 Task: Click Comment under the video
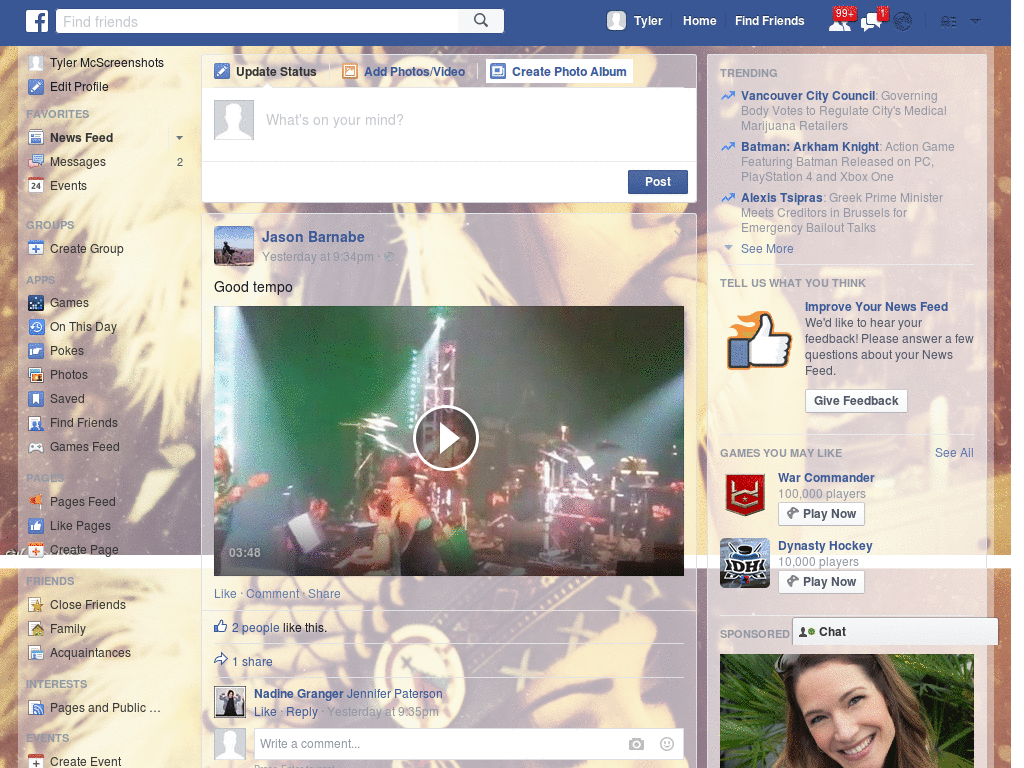(272, 594)
